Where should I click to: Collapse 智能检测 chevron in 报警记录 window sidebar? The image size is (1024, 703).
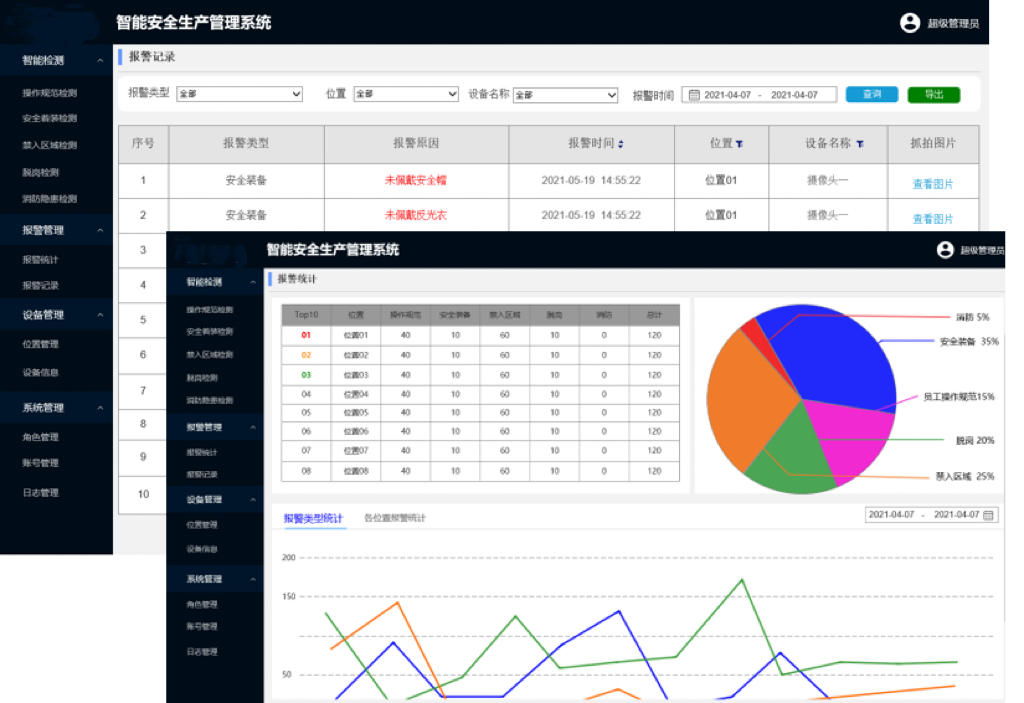(100, 61)
